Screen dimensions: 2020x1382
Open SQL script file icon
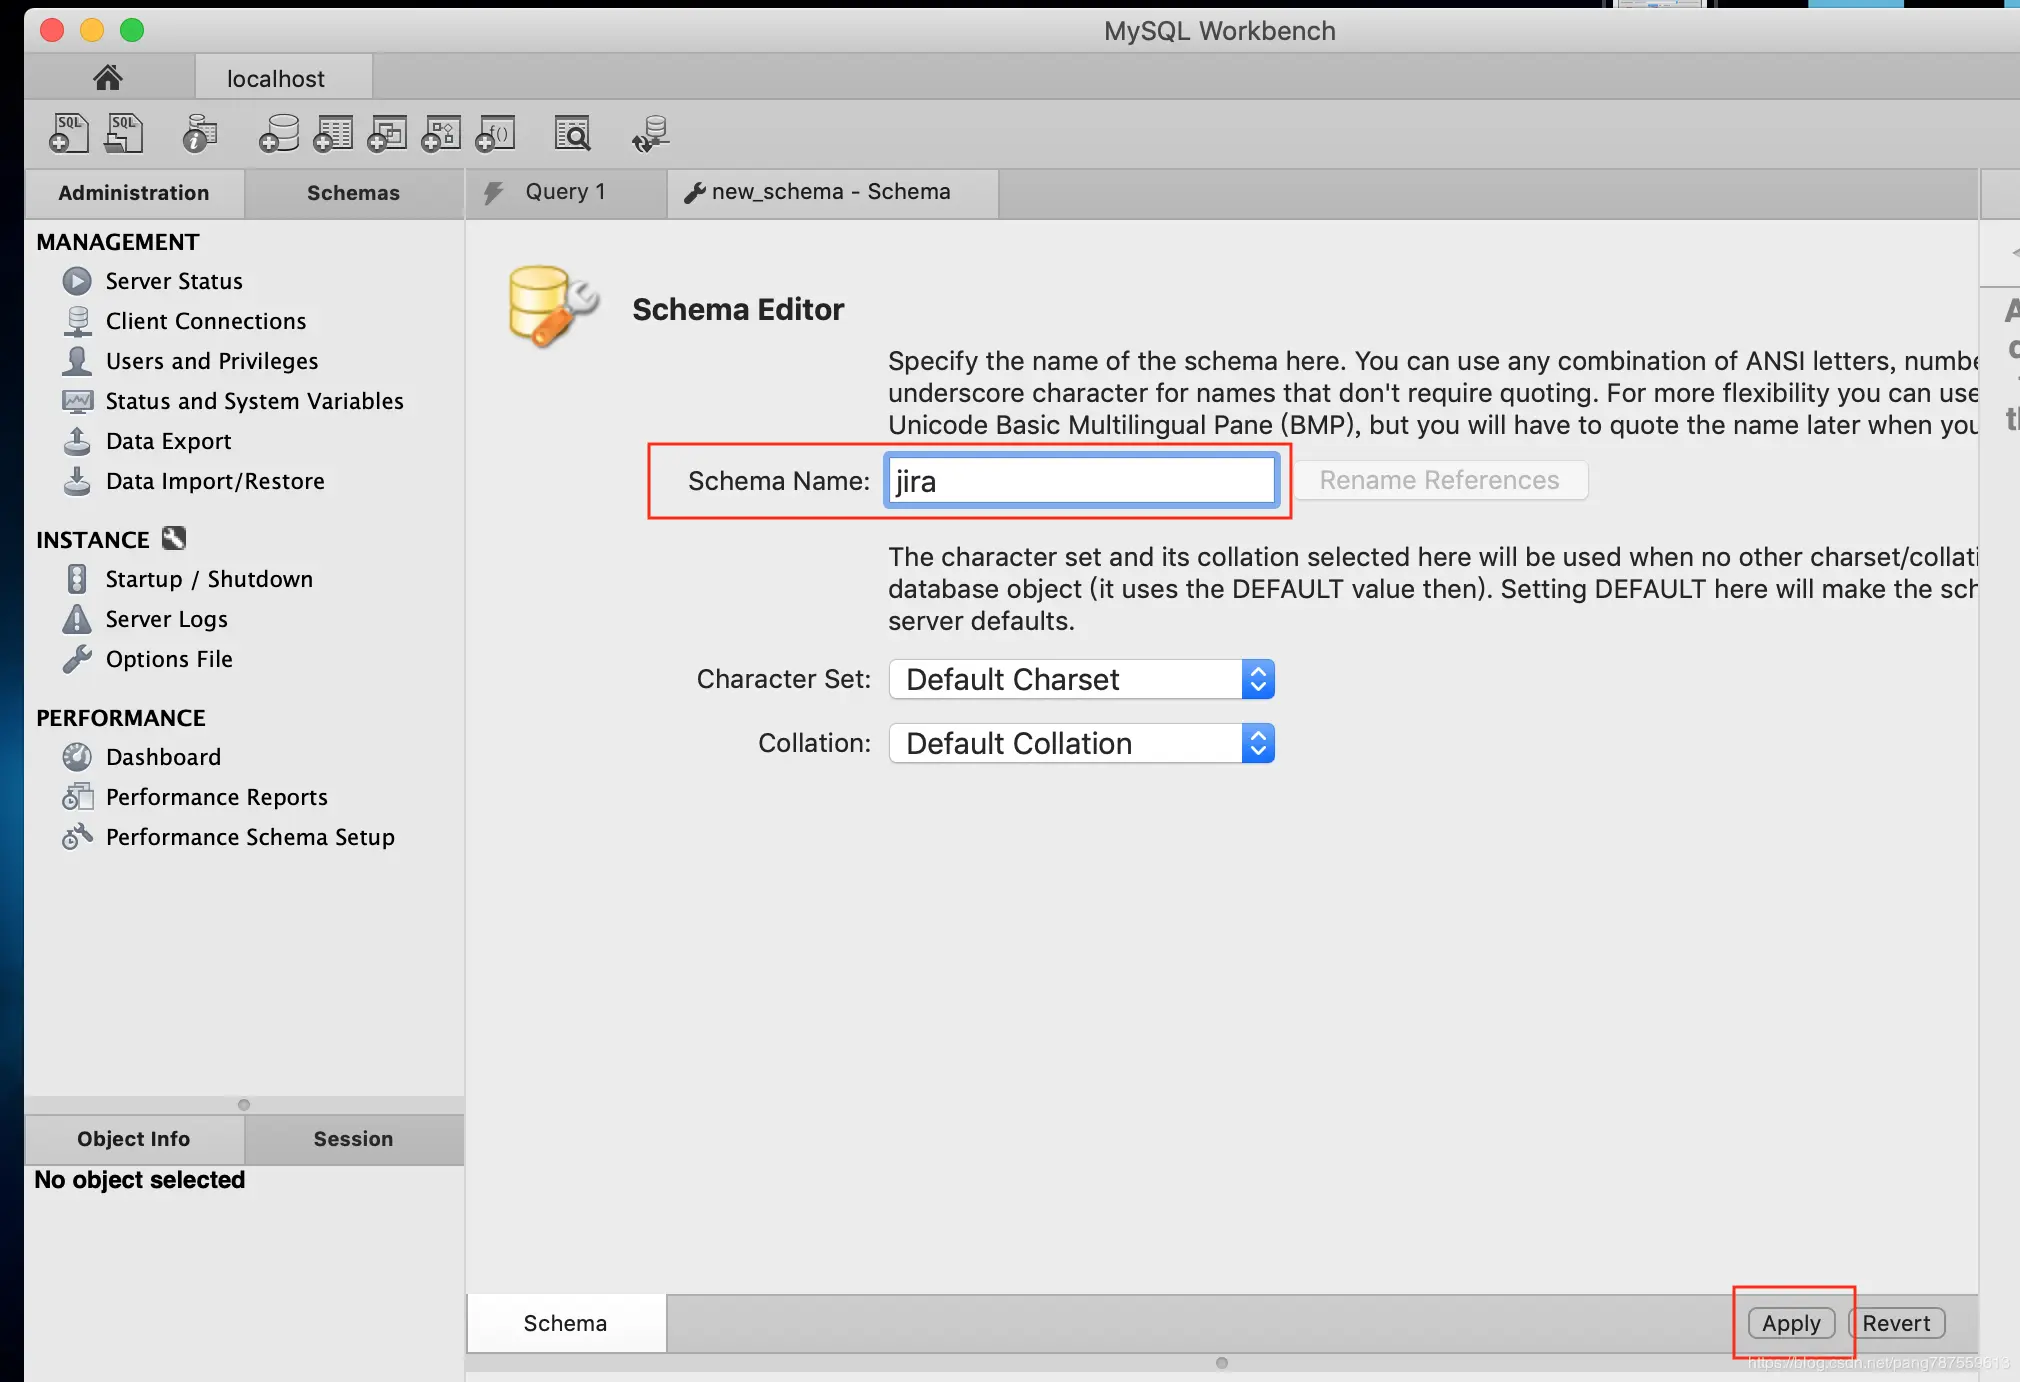(125, 133)
